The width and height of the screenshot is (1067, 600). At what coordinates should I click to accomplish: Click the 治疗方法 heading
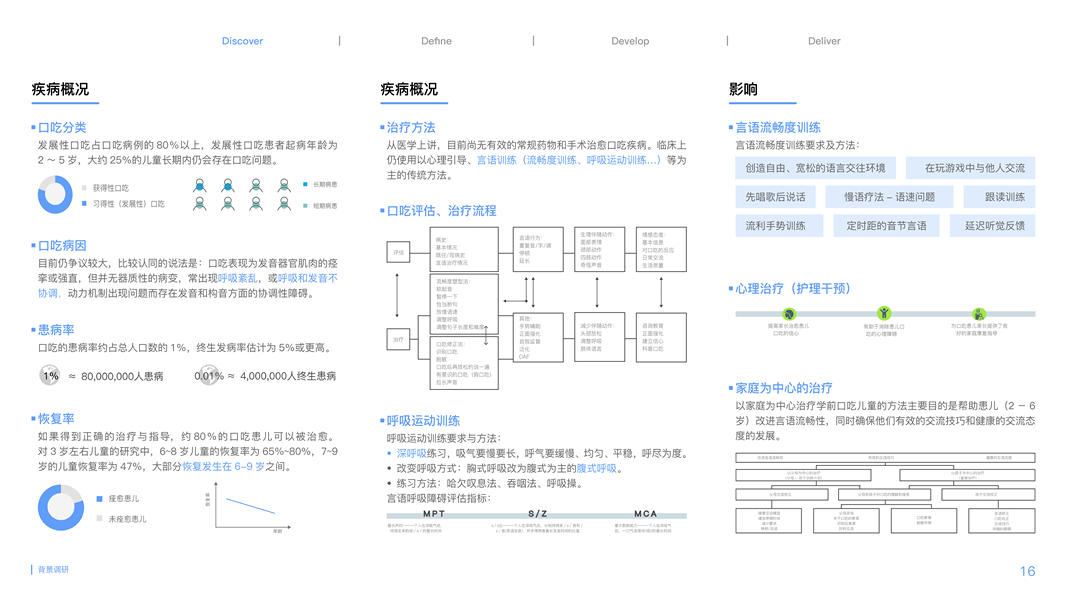(x=411, y=127)
